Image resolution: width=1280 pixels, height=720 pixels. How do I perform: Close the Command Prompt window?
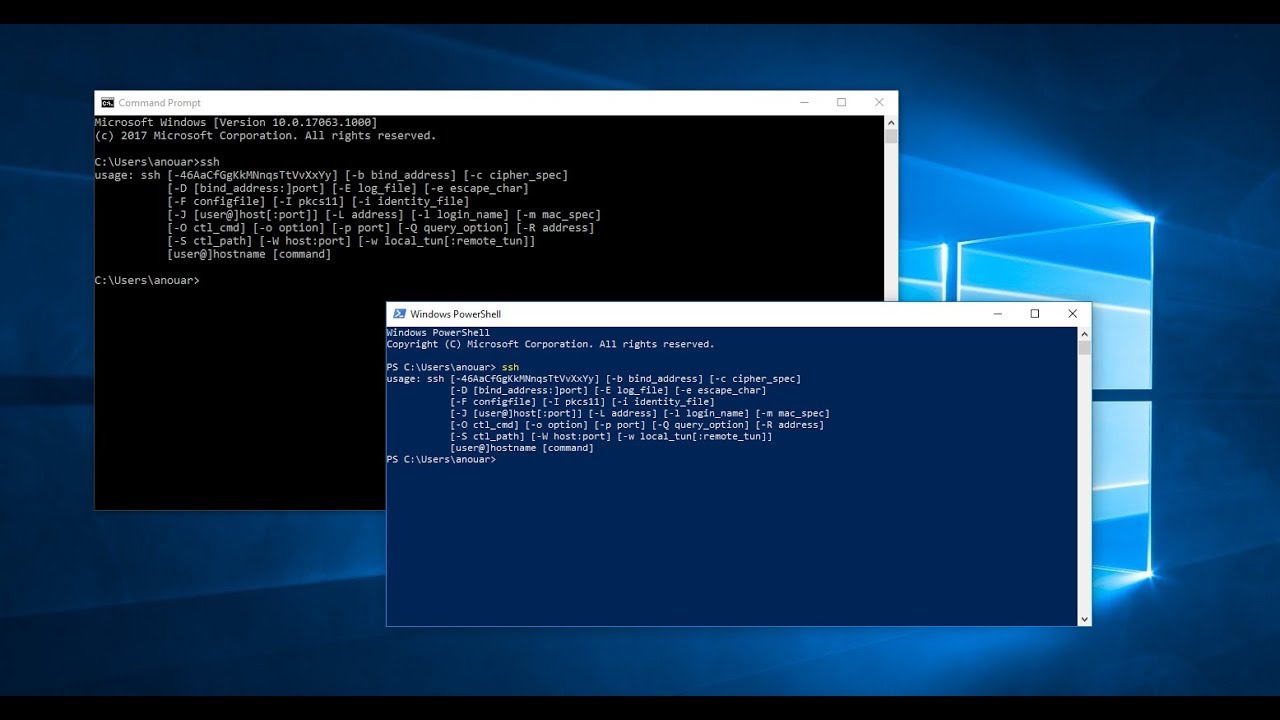879,102
